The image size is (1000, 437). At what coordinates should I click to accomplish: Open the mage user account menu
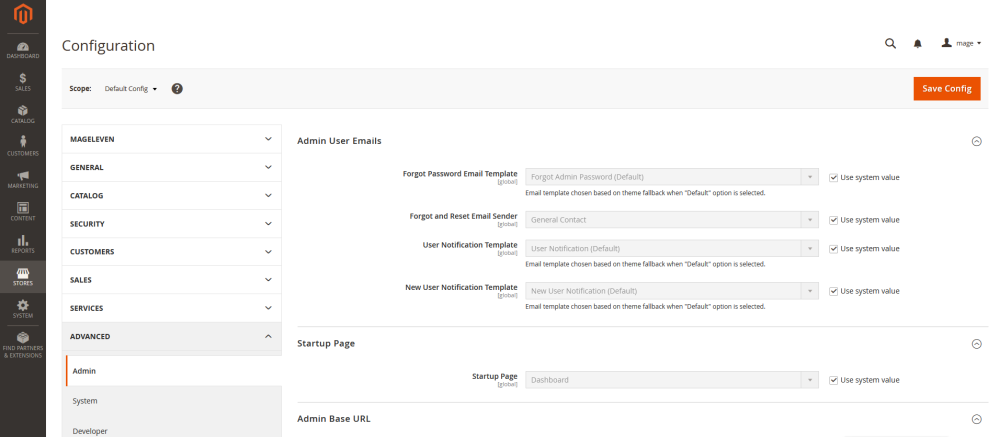[961, 44]
